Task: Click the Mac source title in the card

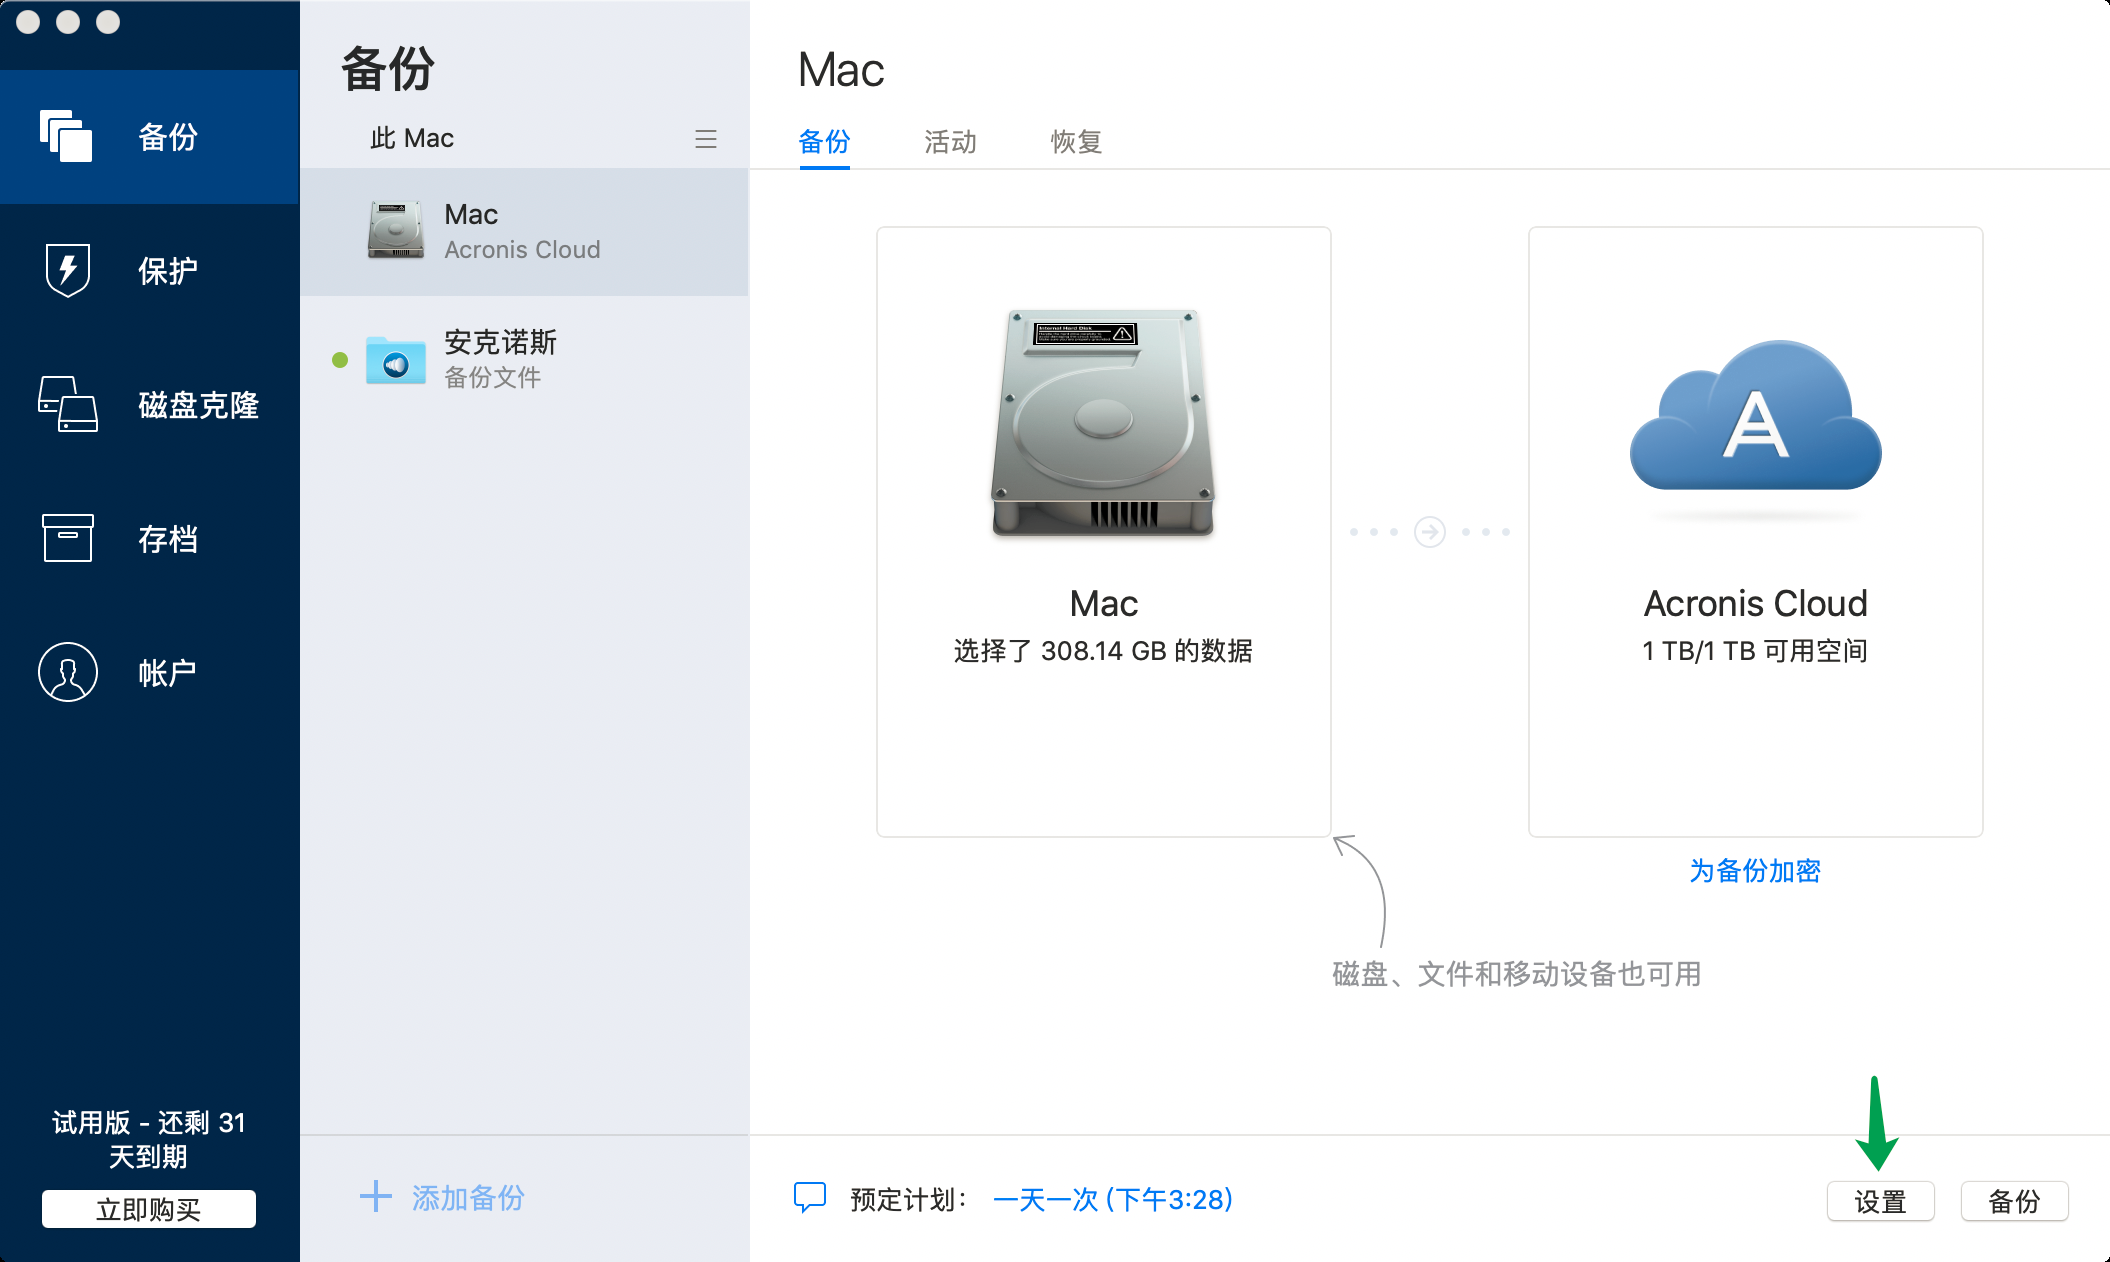Action: (x=1103, y=603)
